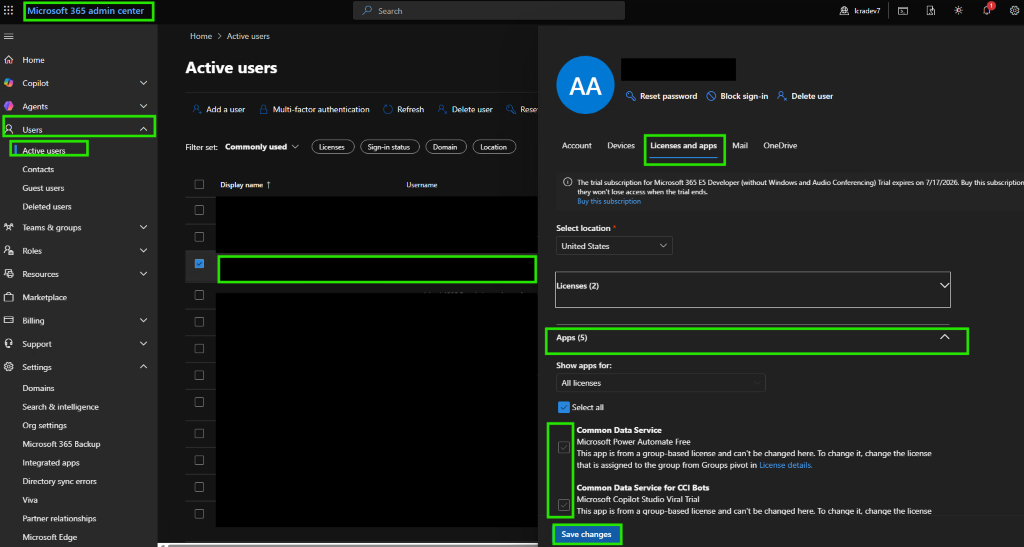Open the All licenses dropdown
The height and width of the screenshot is (547, 1024).
(x=660, y=383)
